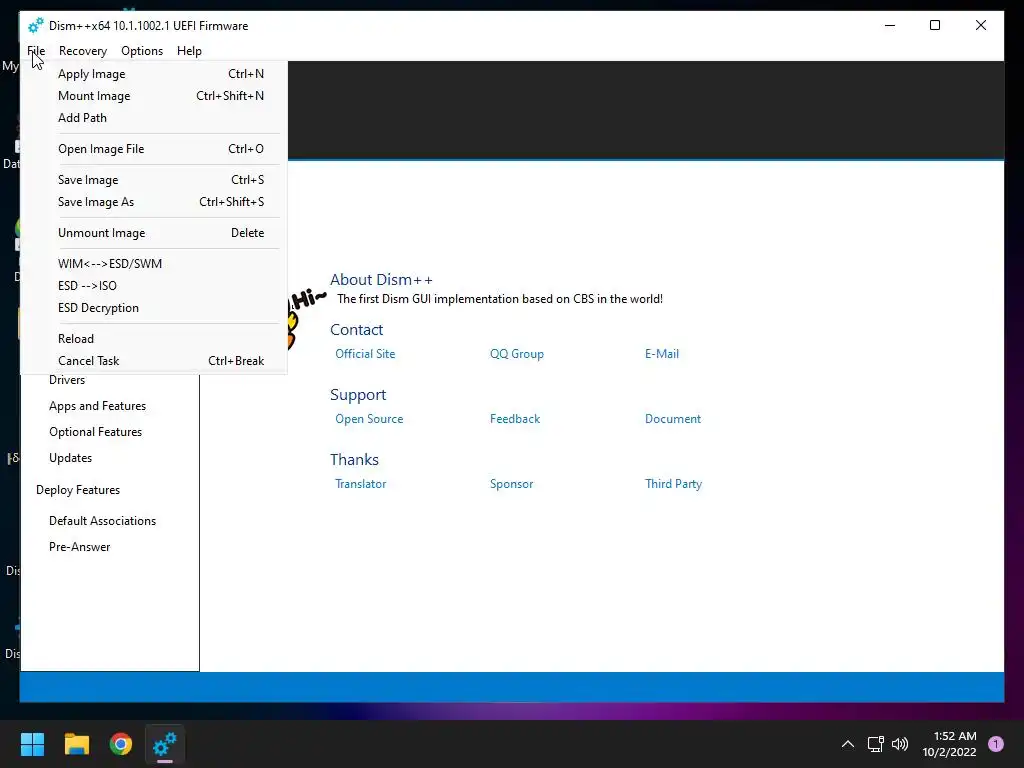Screen dimensions: 1024x768
Task: Open Drivers in the sidebar
Action: pyautogui.click(x=67, y=380)
